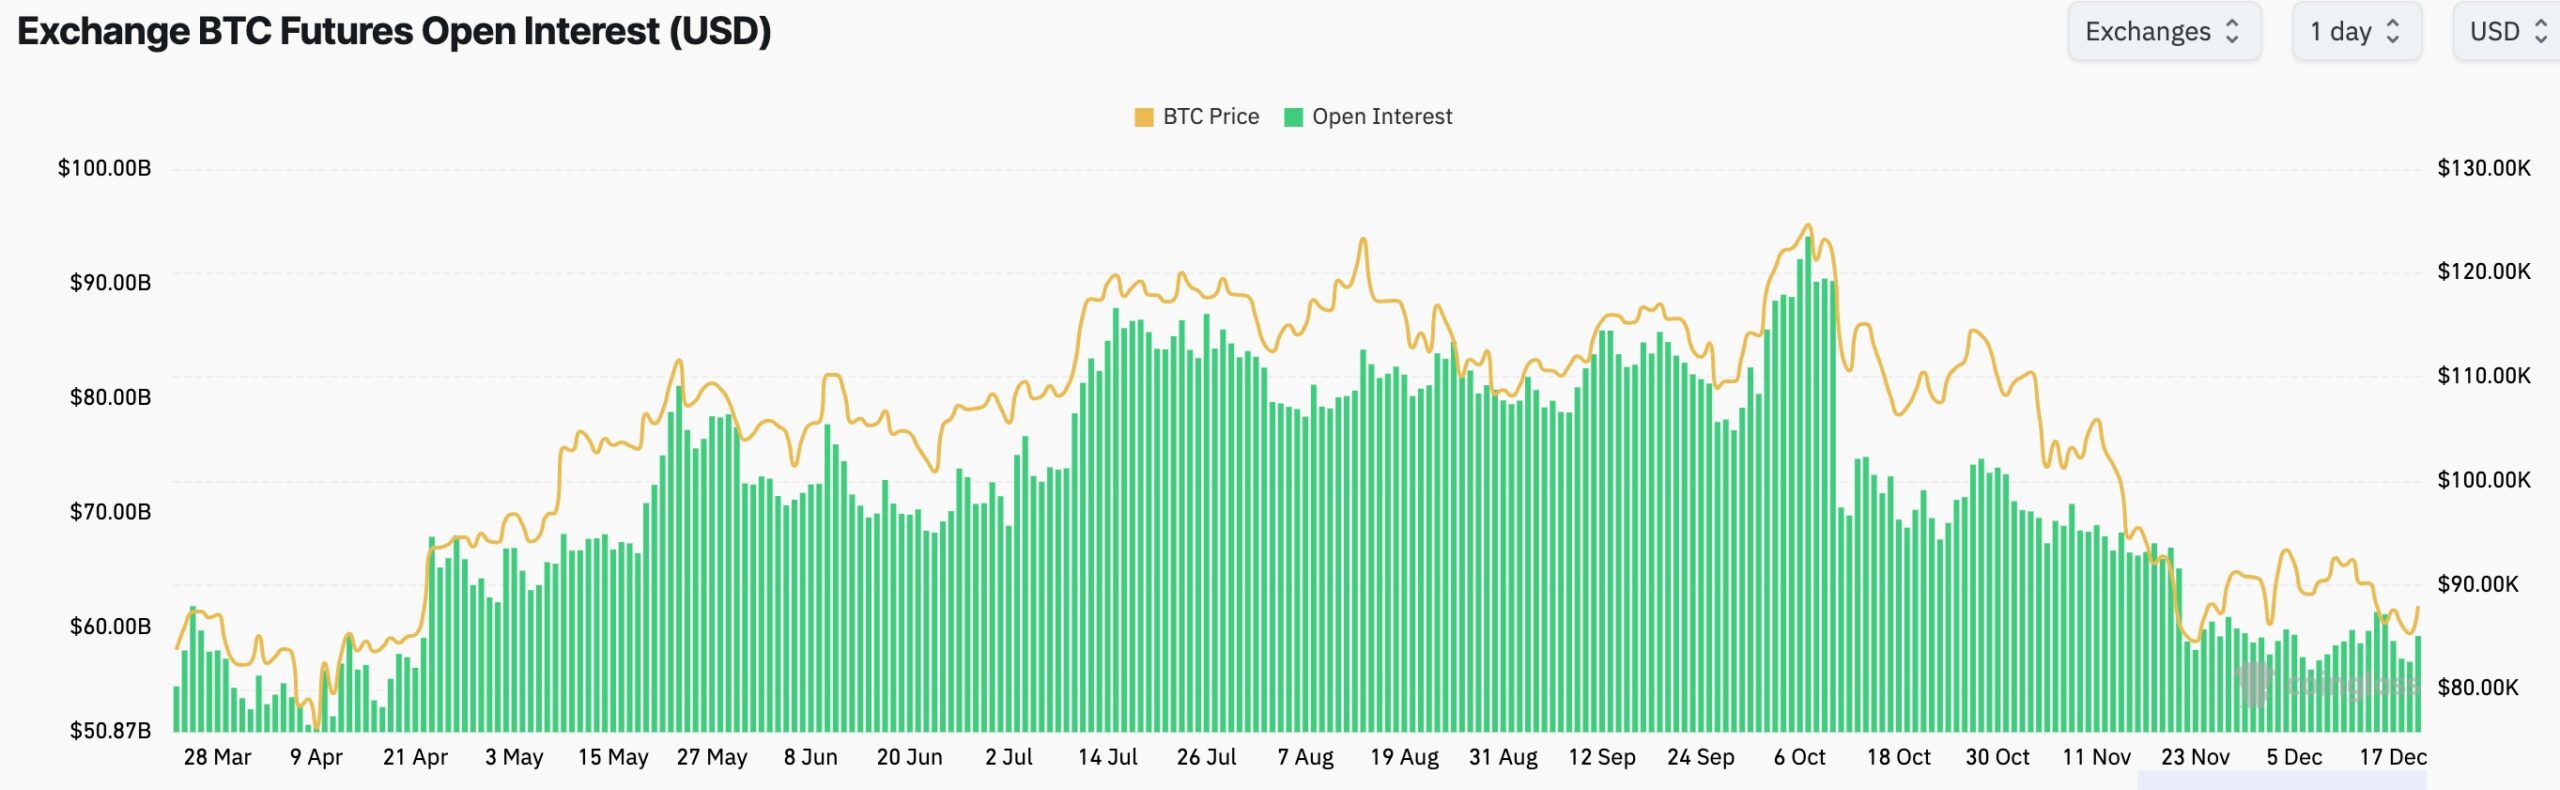
Task: Click the yellow BTC Price color swatch
Action: (1144, 116)
